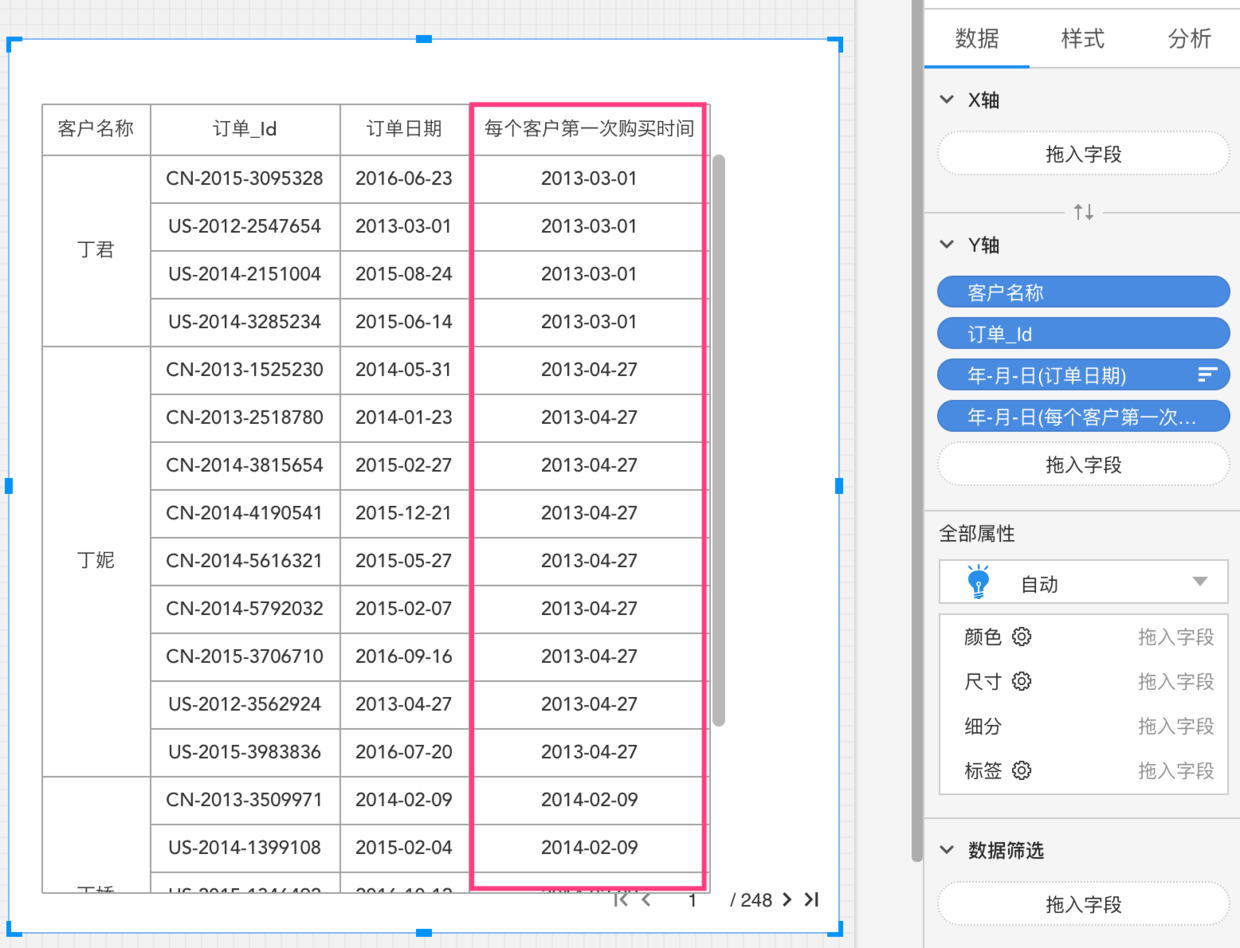Click the order date 2015-08-24
Image resolution: width=1240 pixels, height=948 pixels.
404,274
